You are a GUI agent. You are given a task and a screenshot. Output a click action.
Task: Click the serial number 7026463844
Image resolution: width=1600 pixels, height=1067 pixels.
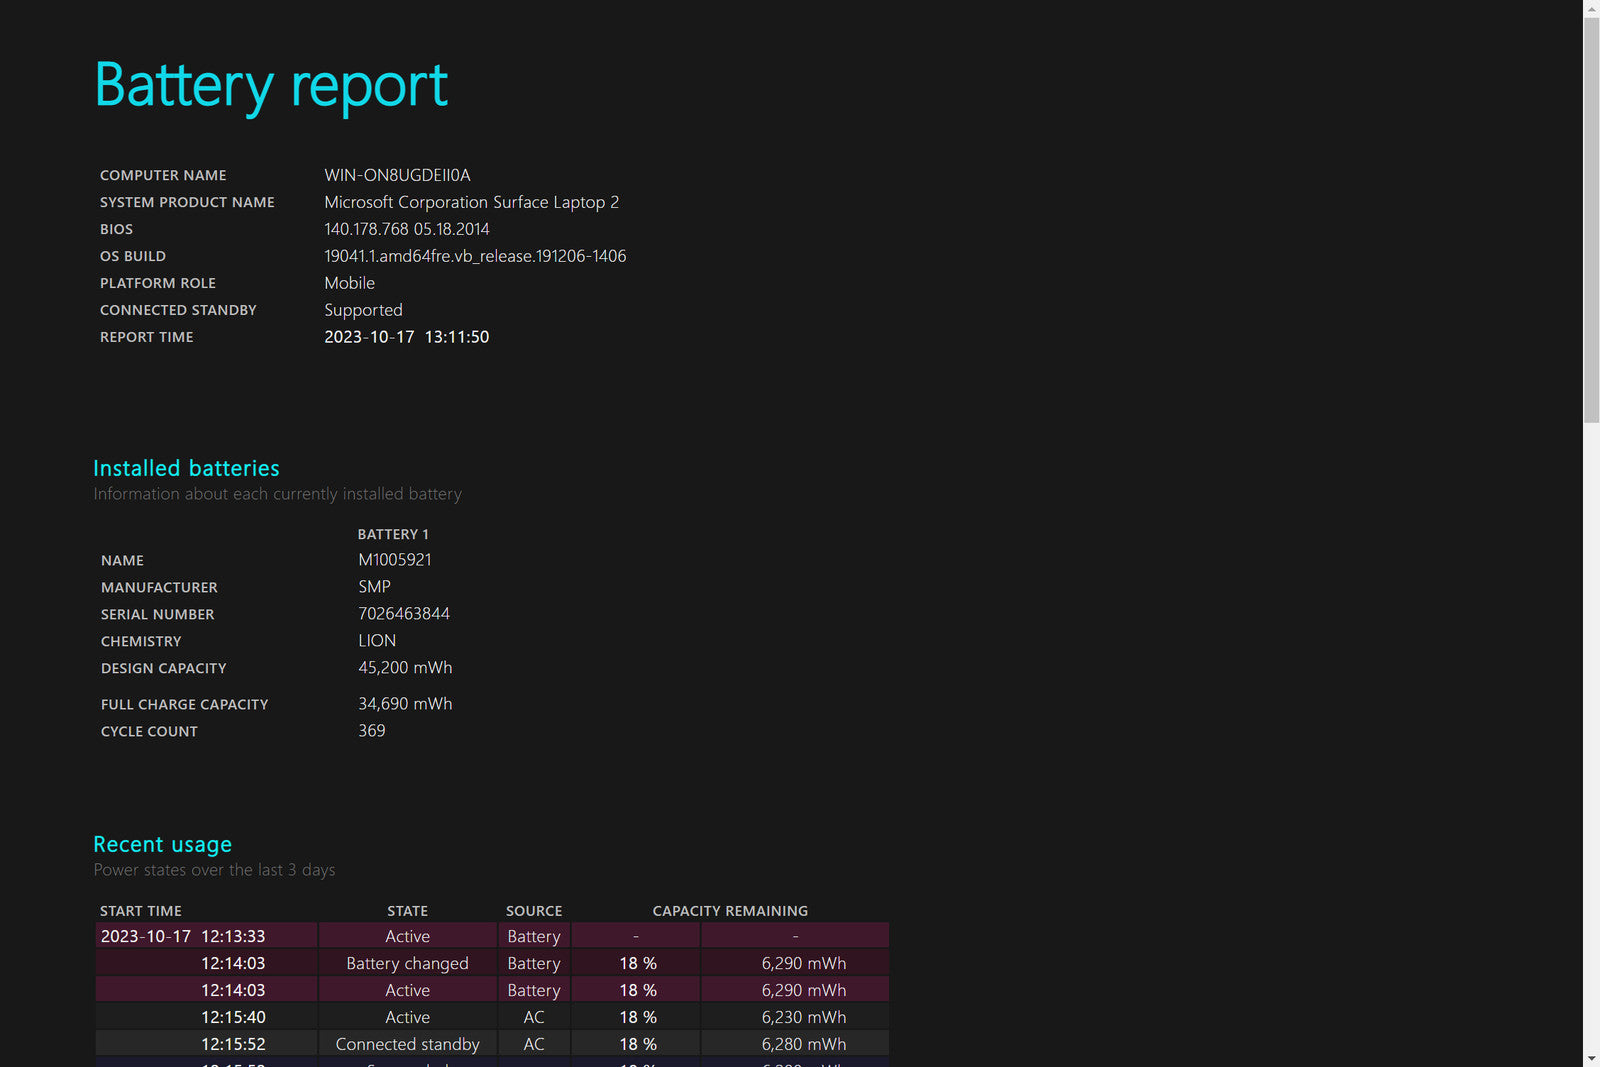point(404,614)
